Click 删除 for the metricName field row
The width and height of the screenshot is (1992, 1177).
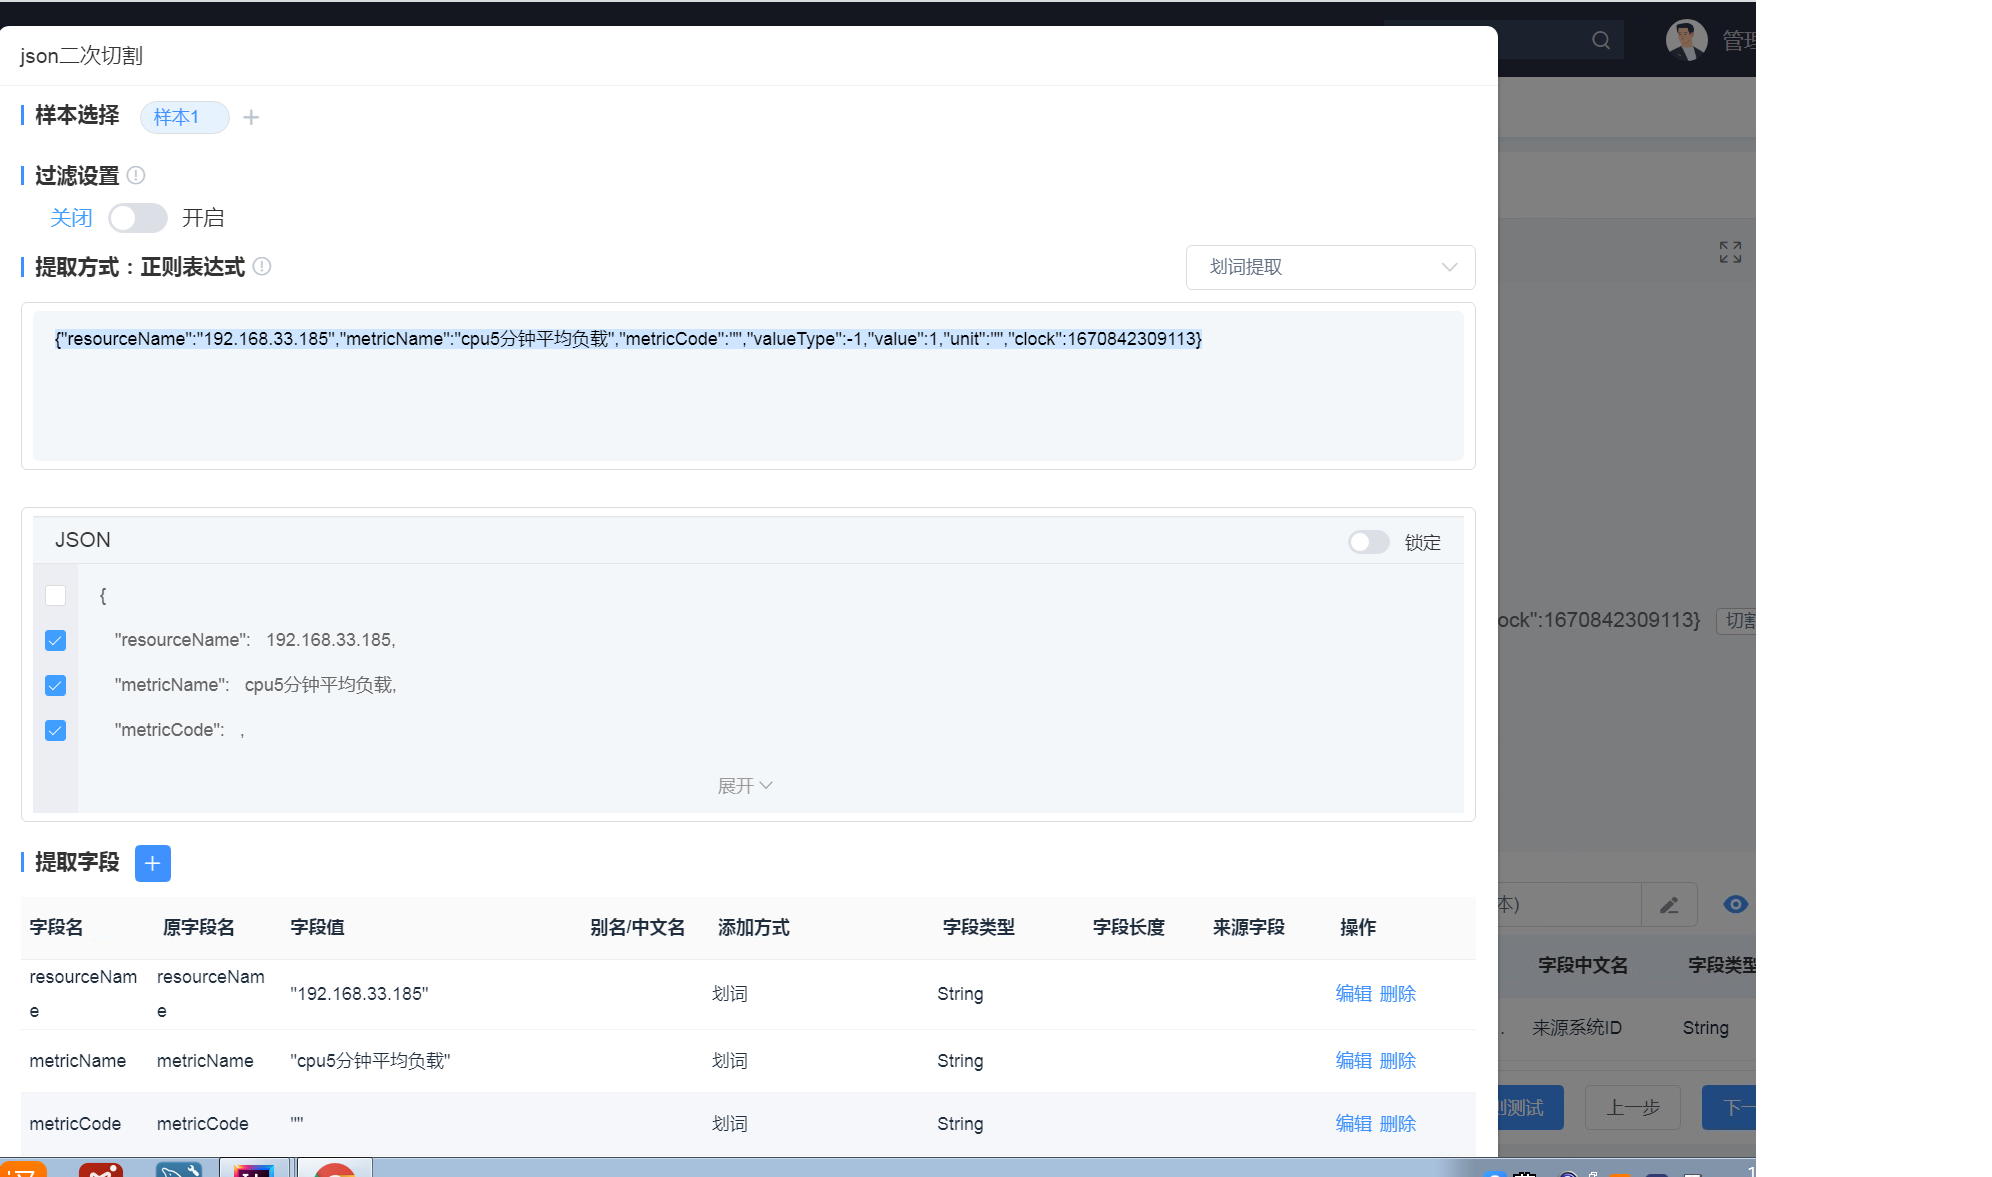point(1398,1061)
